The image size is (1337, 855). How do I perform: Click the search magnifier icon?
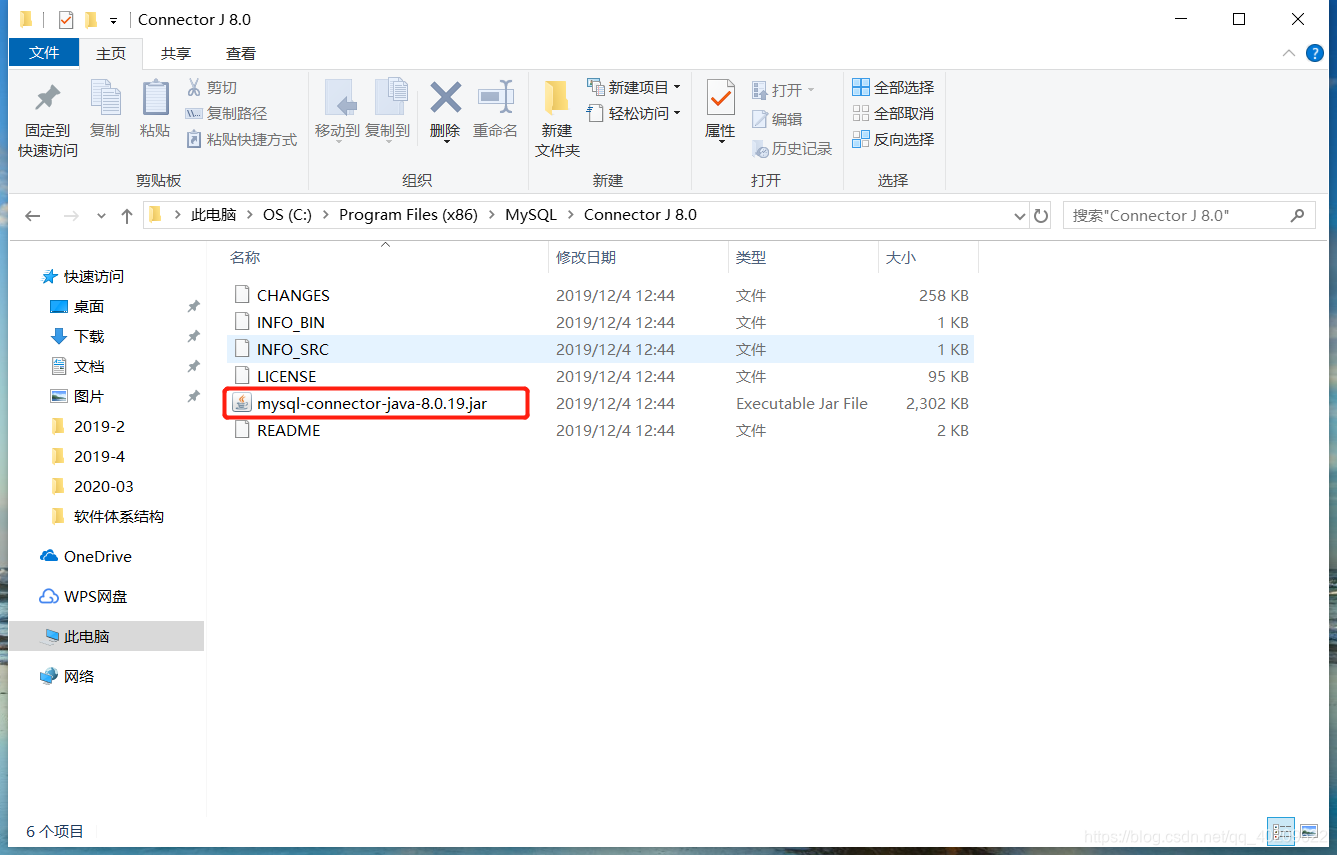(x=1297, y=215)
